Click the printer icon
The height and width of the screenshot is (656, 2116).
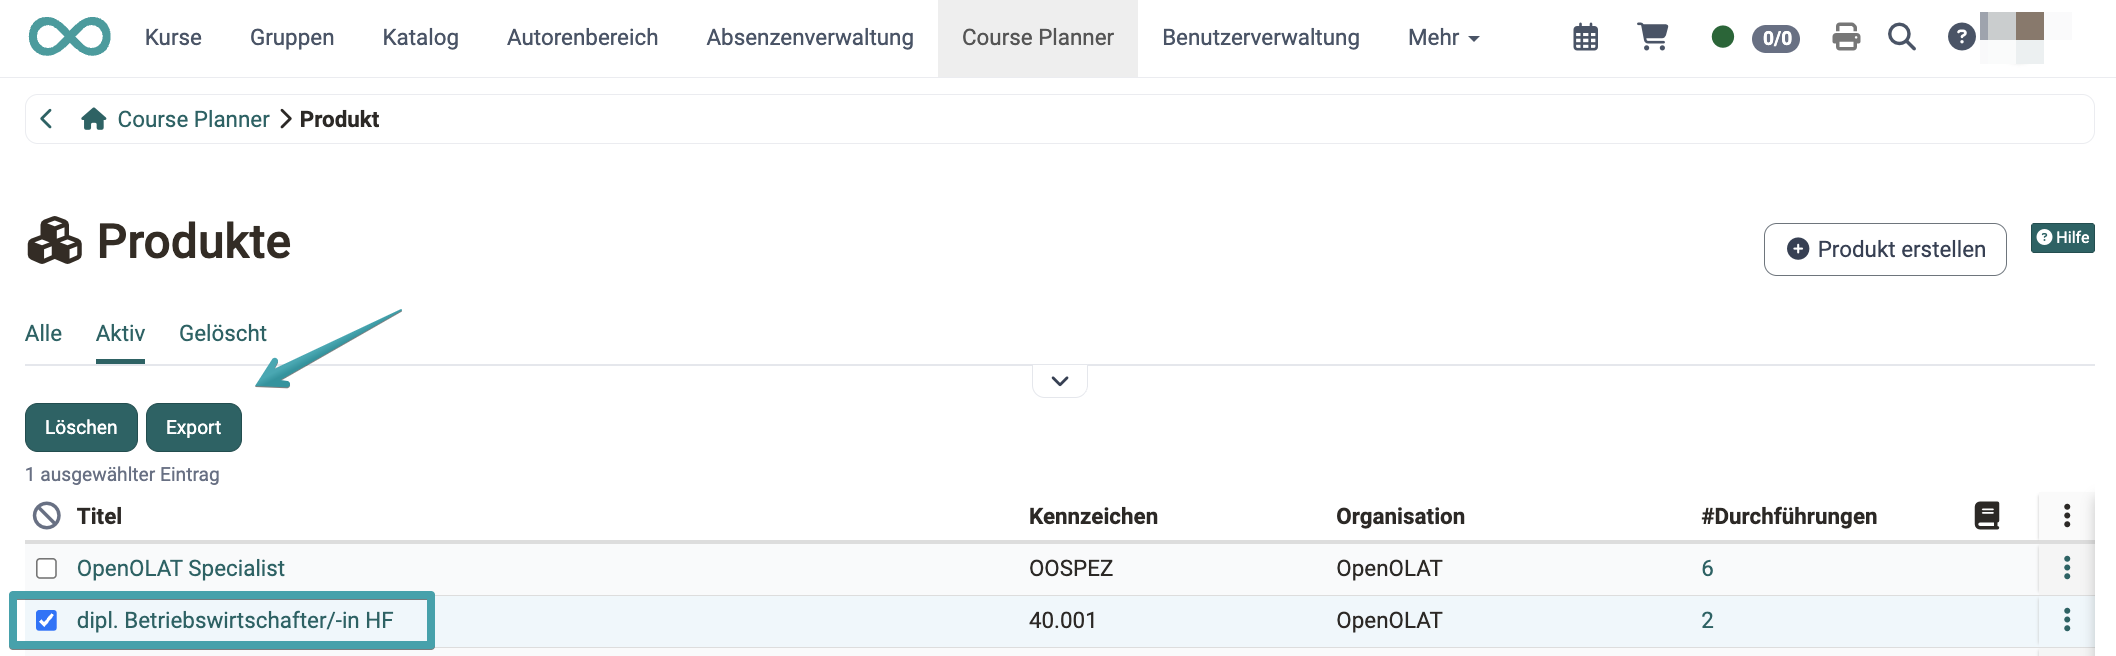(1846, 37)
